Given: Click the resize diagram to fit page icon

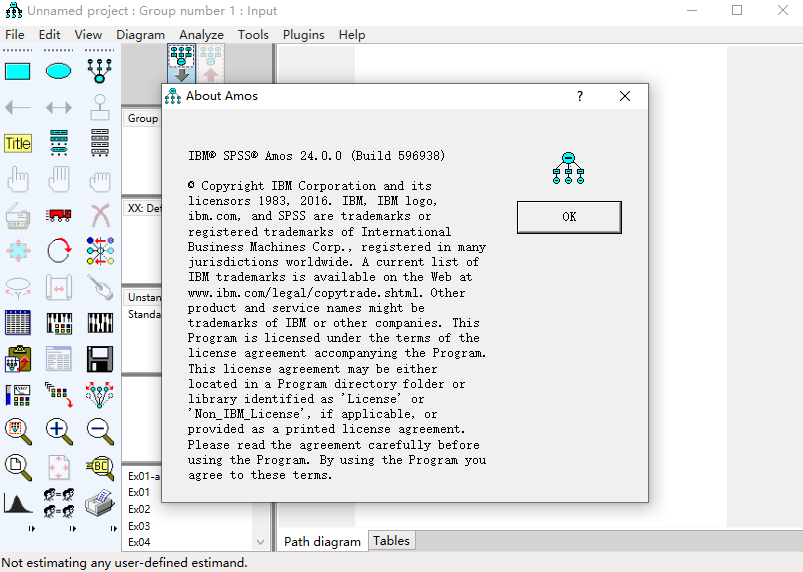Looking at the screenshot, I should [x=58, y=467].
